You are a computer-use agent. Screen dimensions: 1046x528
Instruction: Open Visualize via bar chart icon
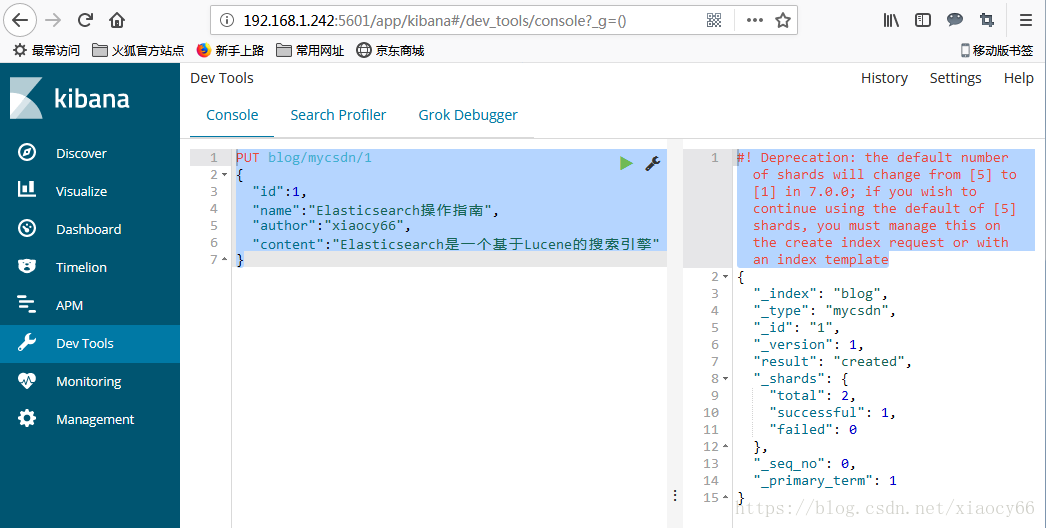(x=27, y=190)
